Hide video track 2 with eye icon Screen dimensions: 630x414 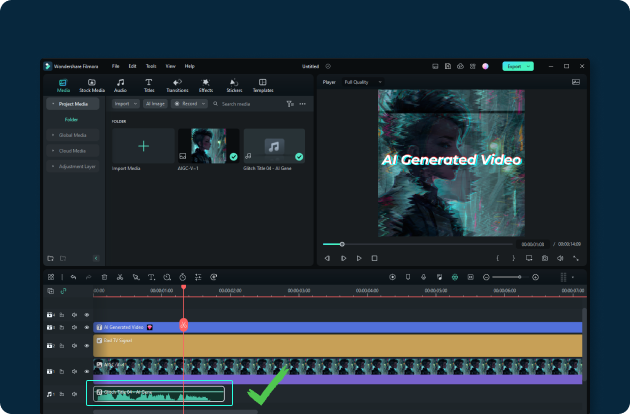86,346
